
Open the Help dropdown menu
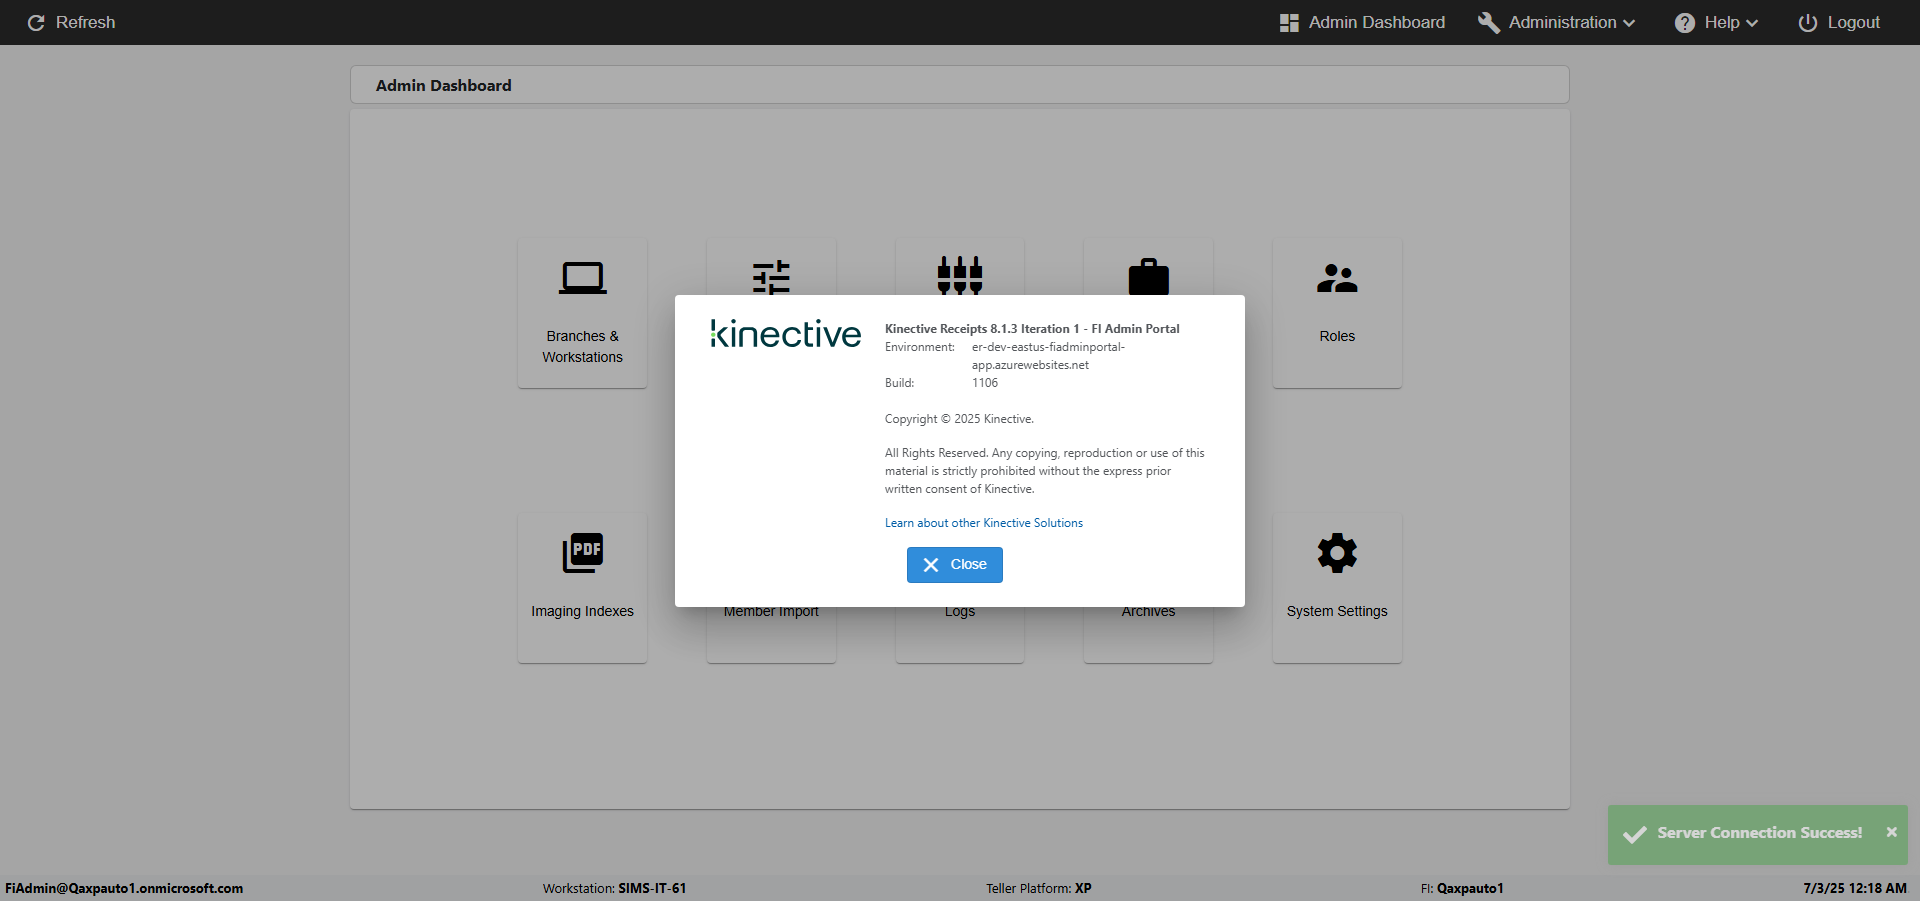(x=1716, y=22)
